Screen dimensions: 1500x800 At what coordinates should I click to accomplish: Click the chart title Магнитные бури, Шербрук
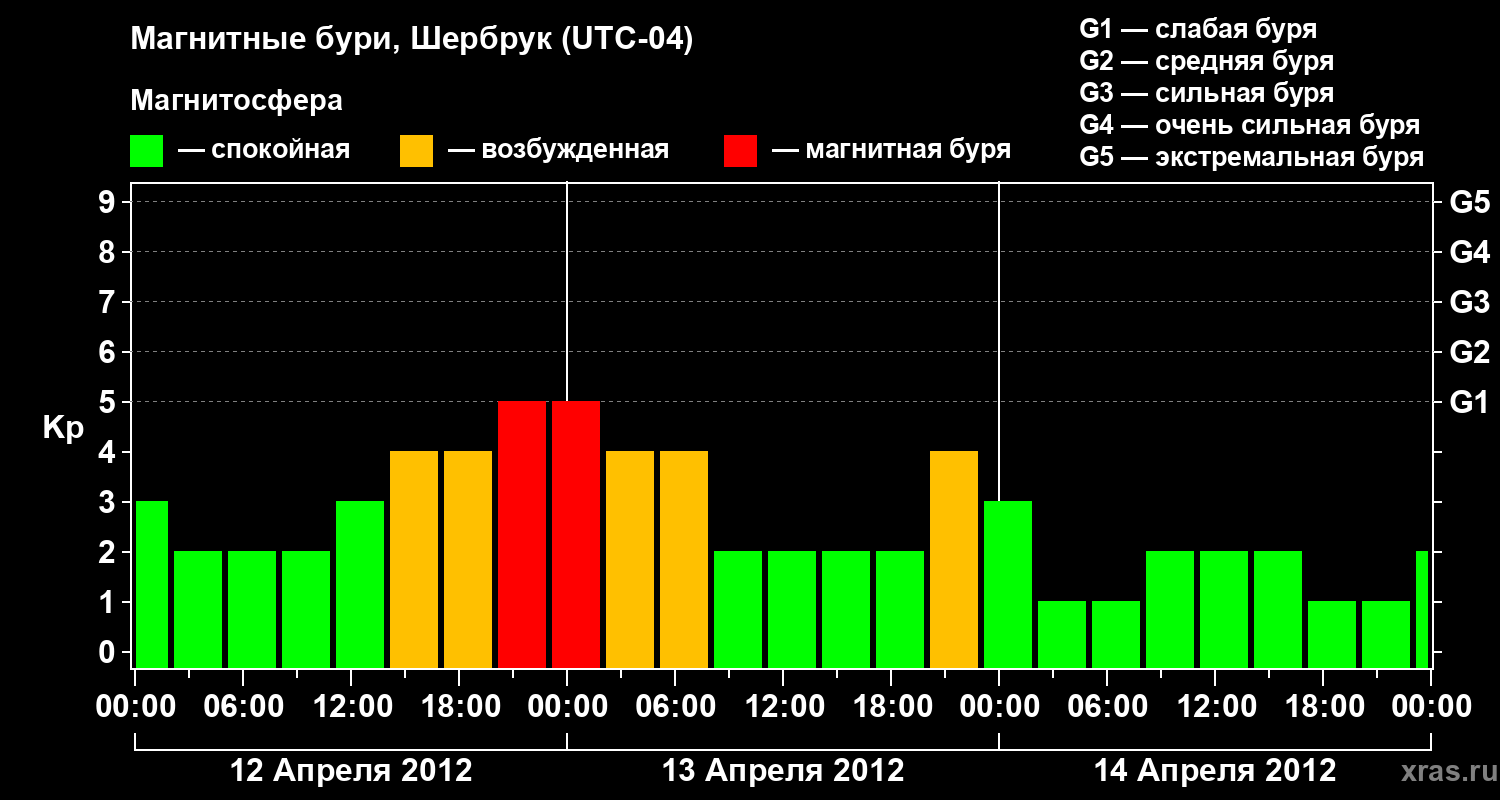[411, 41]
